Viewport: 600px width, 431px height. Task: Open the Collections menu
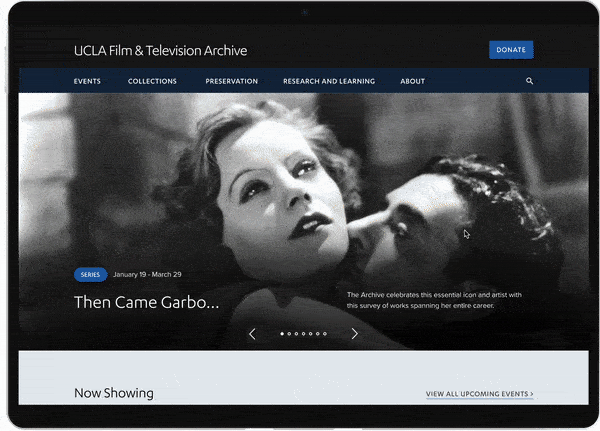click(x=152, y=81)
